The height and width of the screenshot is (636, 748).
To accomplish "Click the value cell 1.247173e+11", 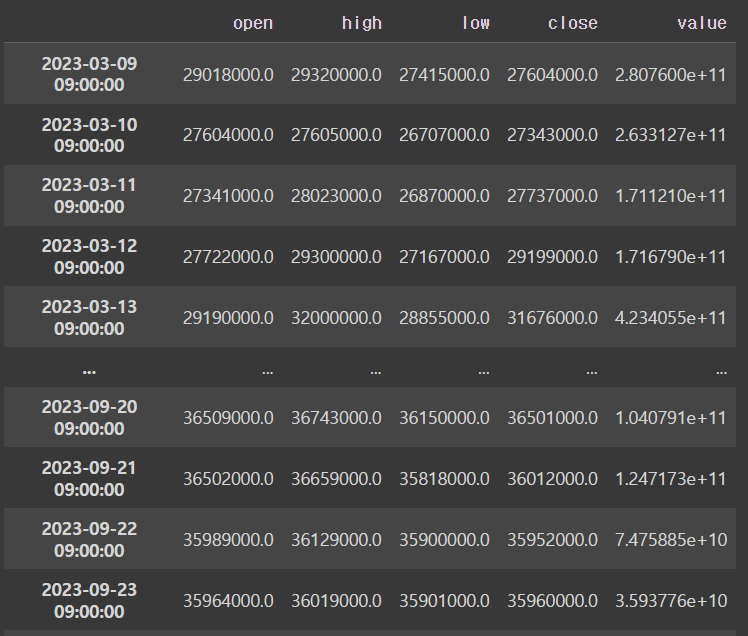I will click(671, 479).
